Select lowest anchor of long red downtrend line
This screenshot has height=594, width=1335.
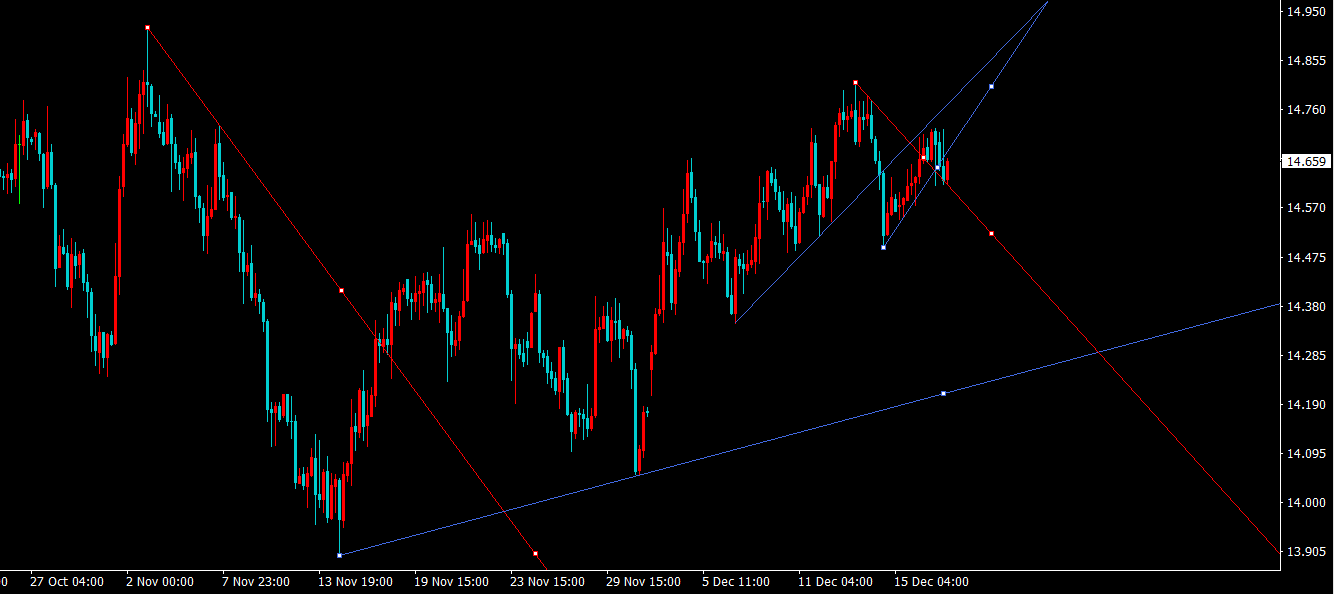[535, 553]
